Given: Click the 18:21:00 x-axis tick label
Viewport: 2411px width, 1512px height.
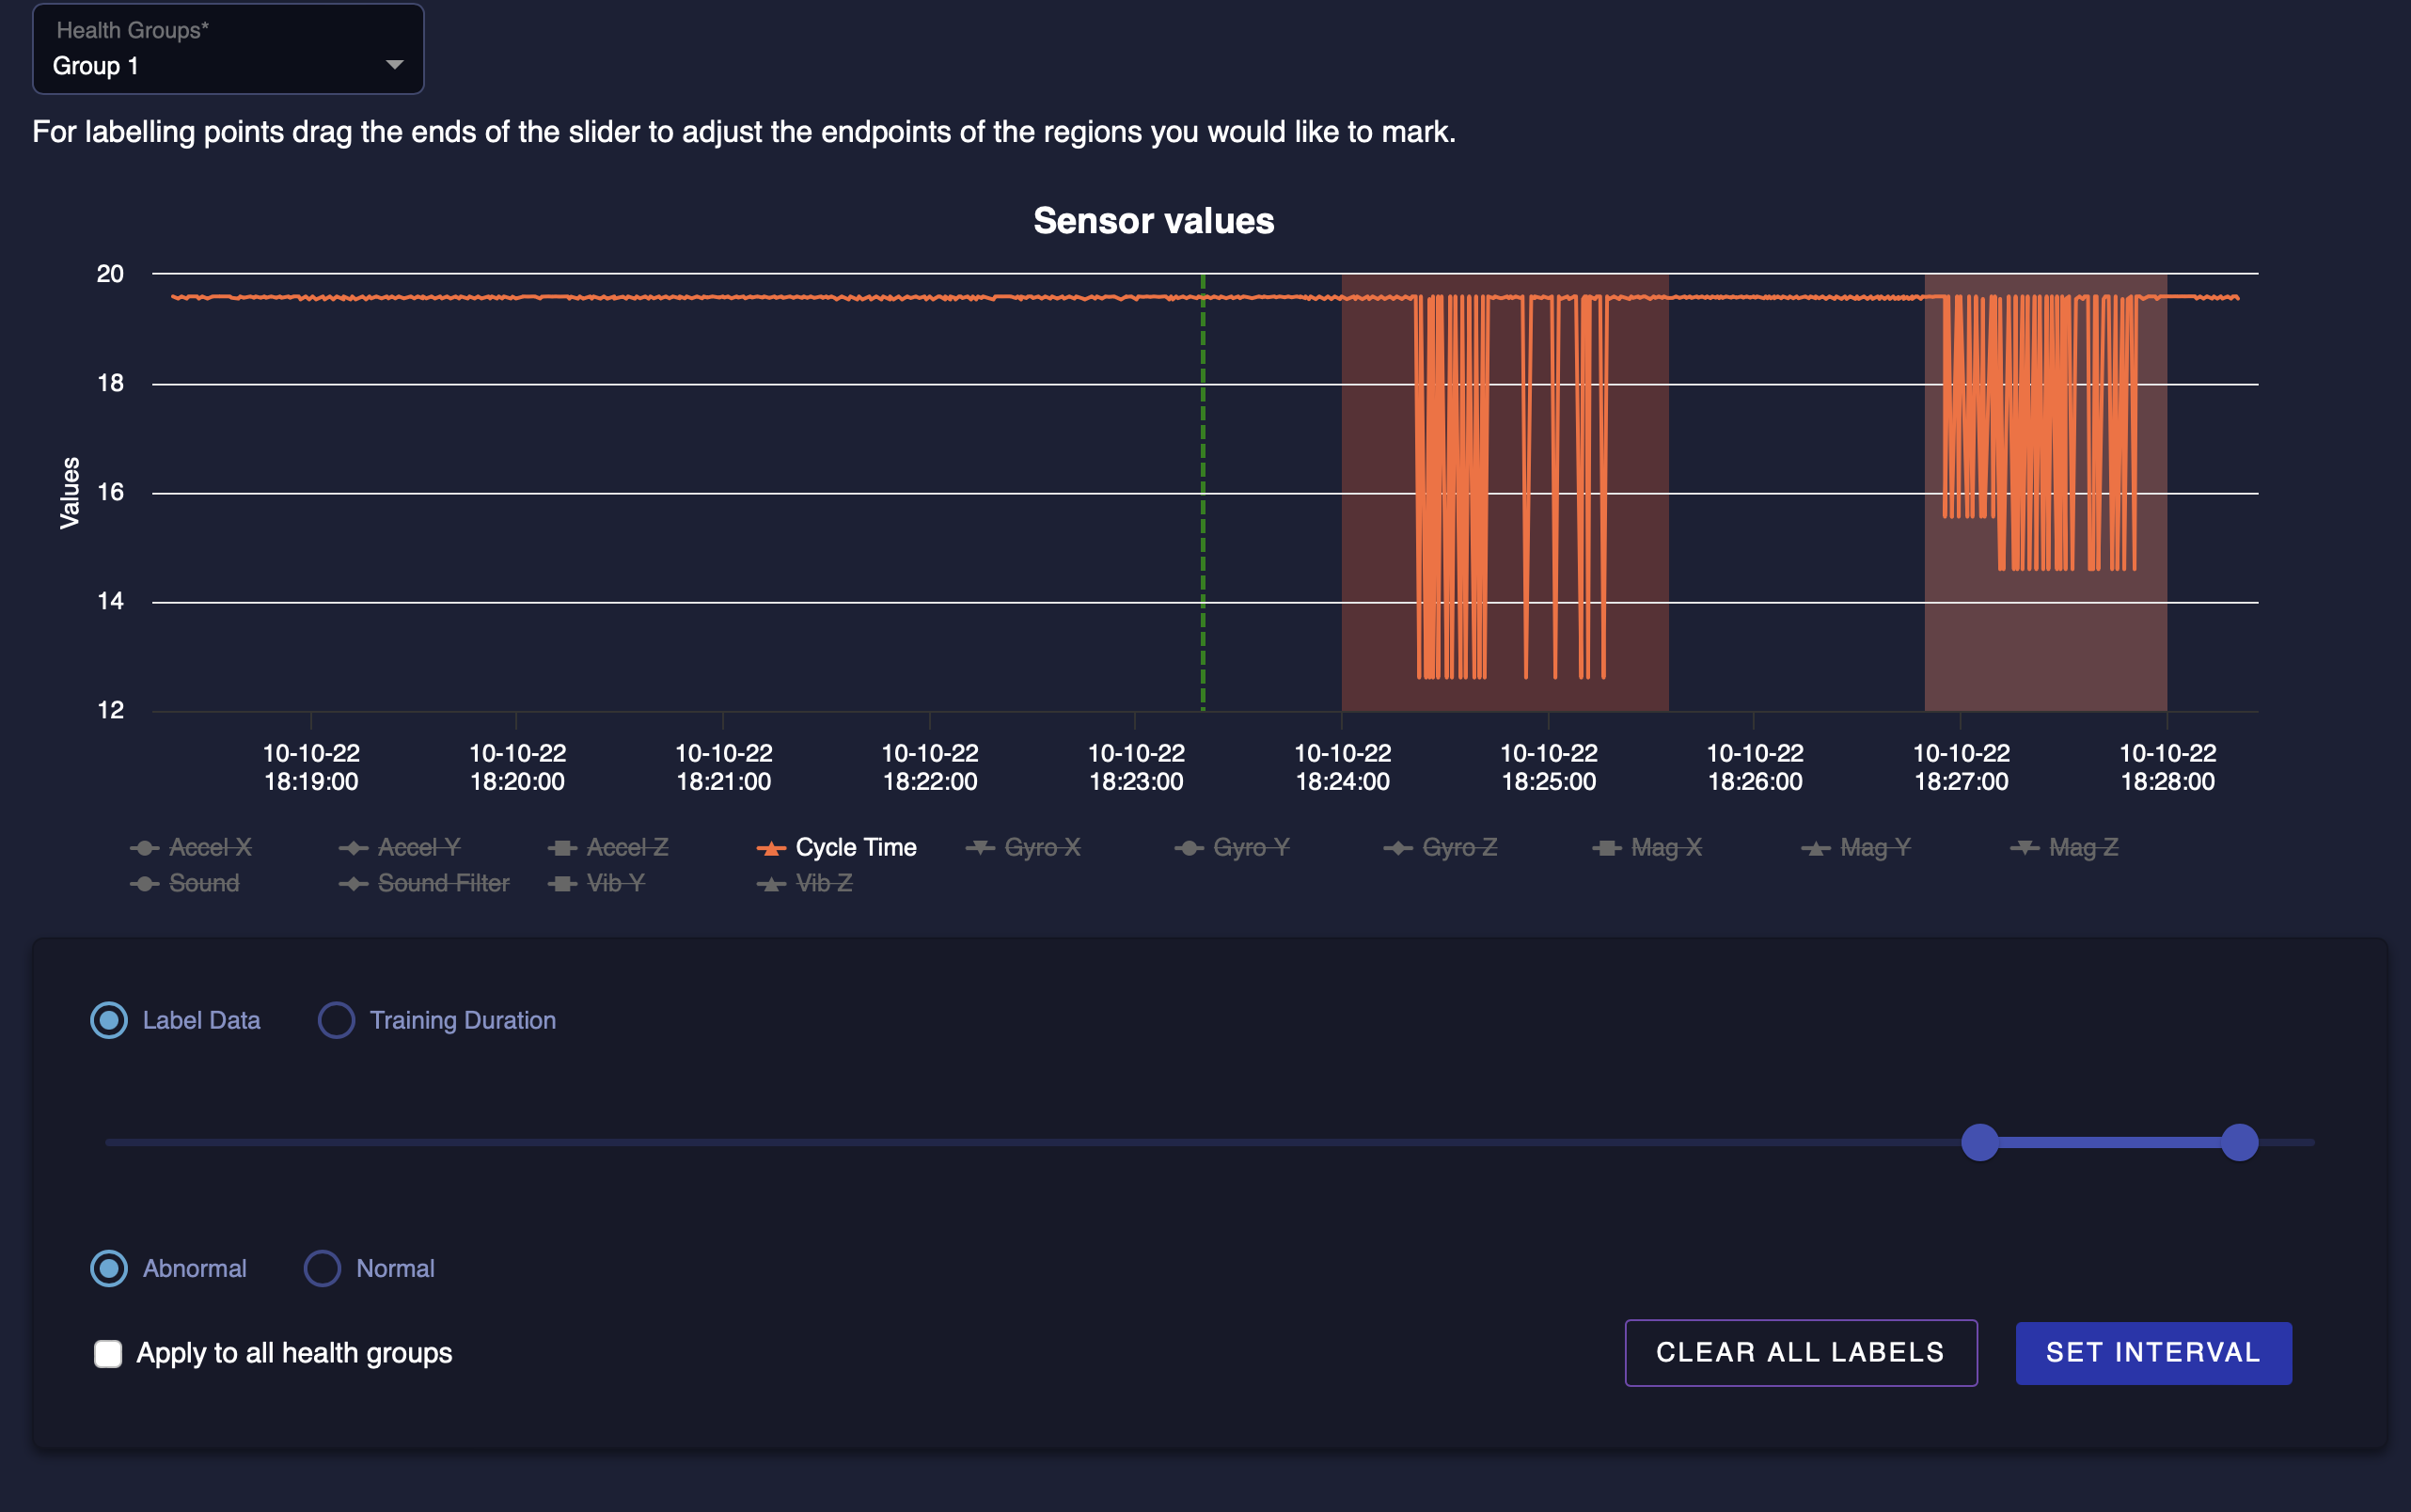Looking at the screenshot, I should click(724, 767).
